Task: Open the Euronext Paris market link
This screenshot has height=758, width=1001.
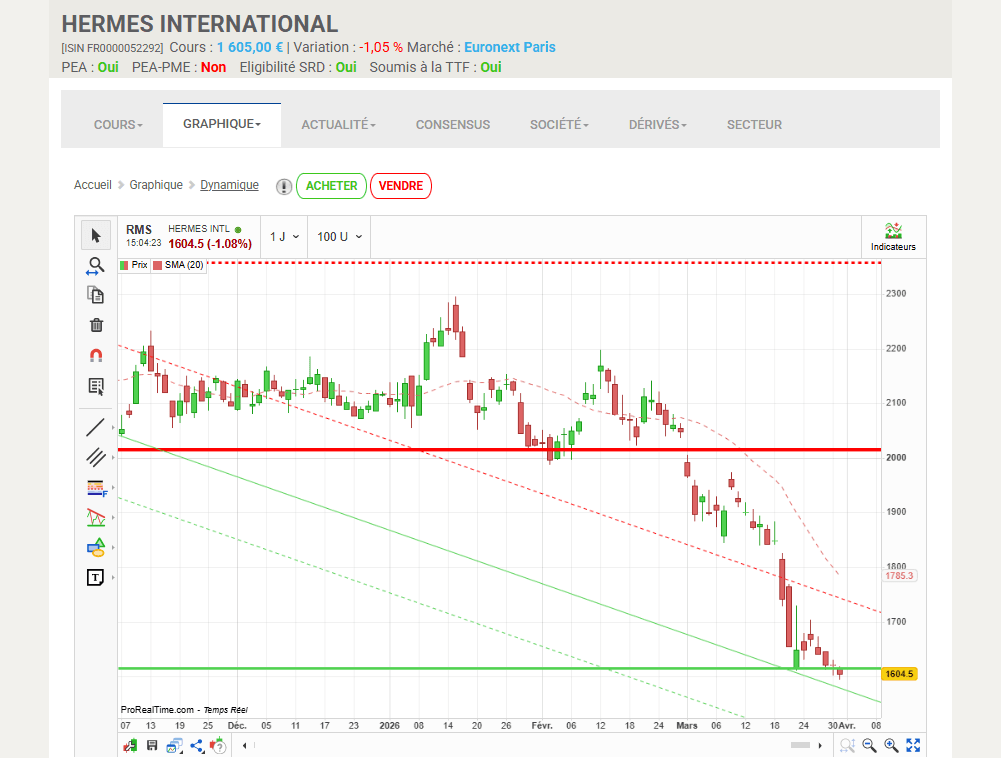Action: pyautogui.click(x=509, y=47)
